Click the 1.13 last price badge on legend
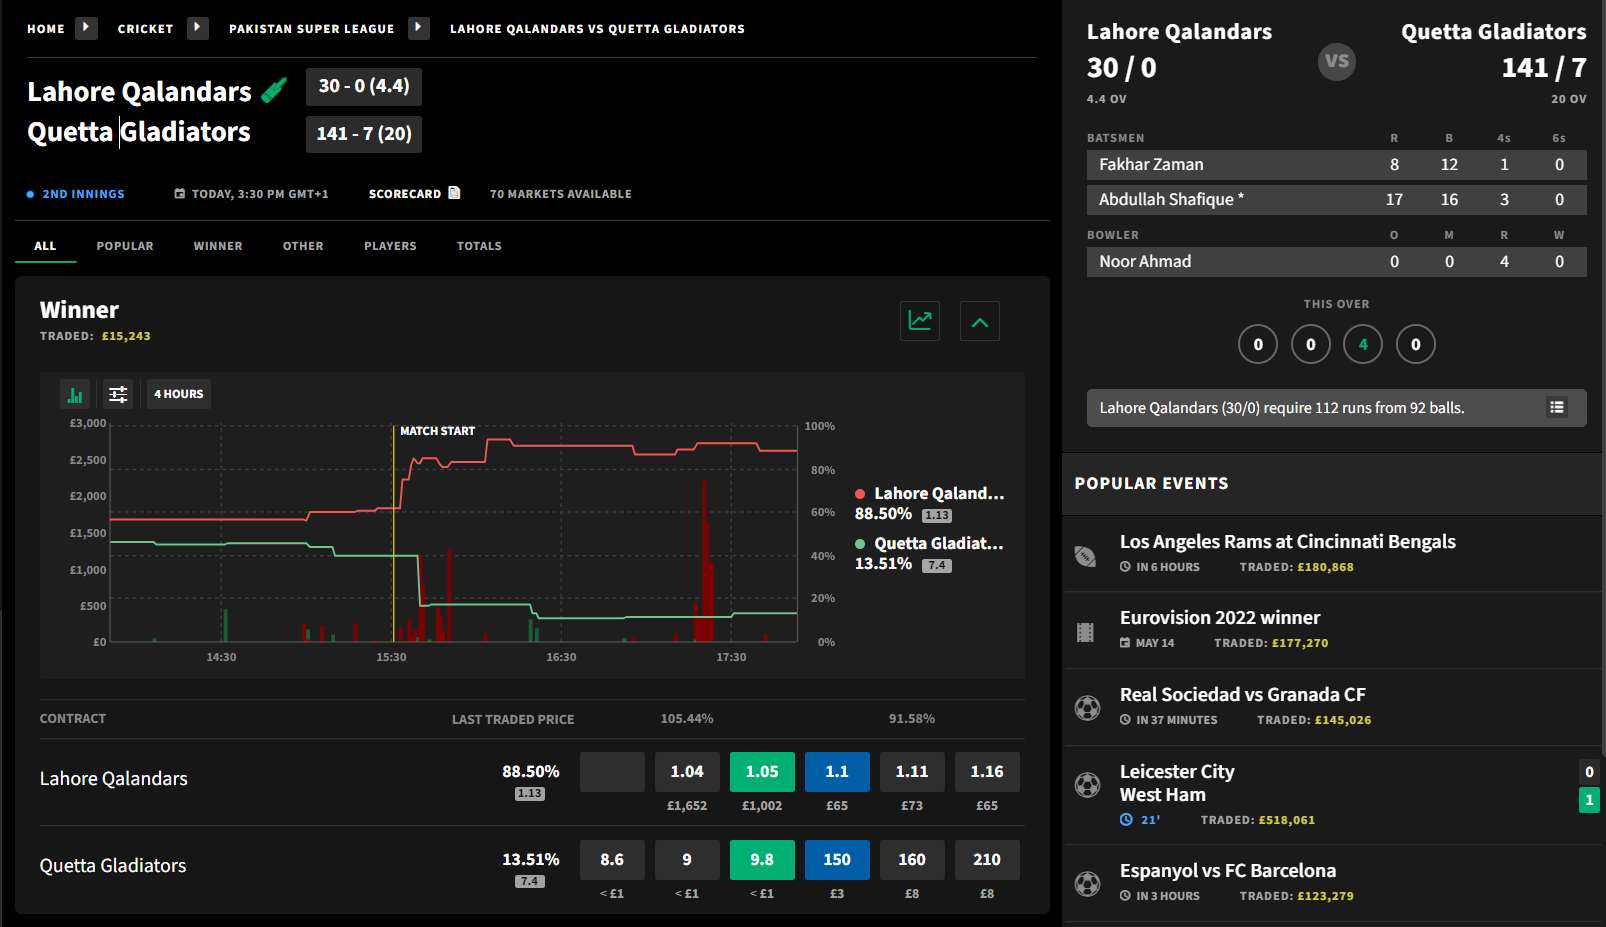This screenshot has height=927, width=1606. (x=937, y=516)
